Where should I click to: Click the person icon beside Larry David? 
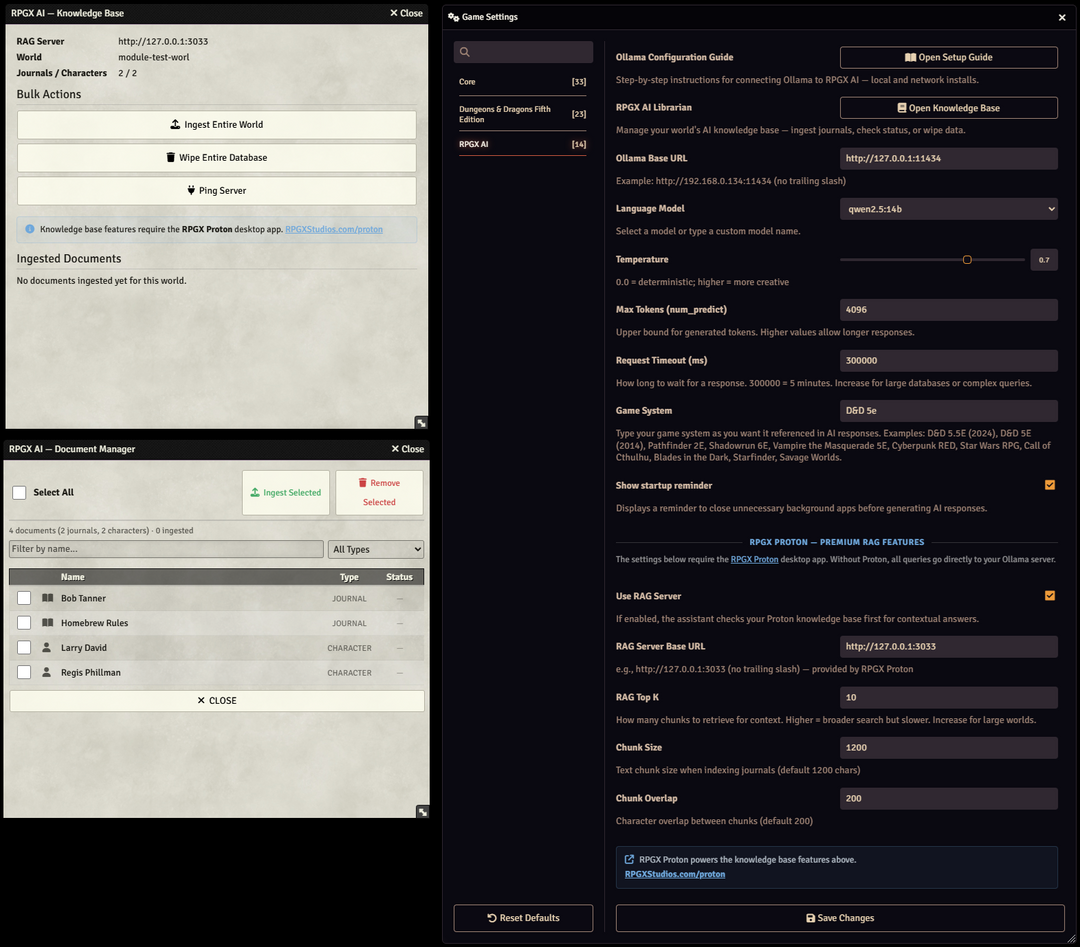click(47, 648)
